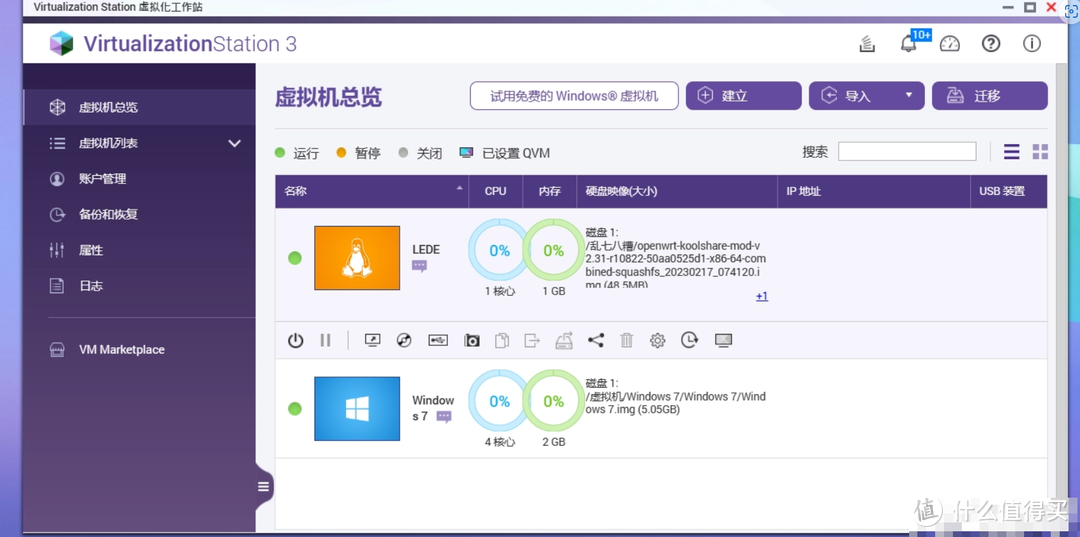Open VM settings gear icon
1080x537 pixels.
(658, 340)
